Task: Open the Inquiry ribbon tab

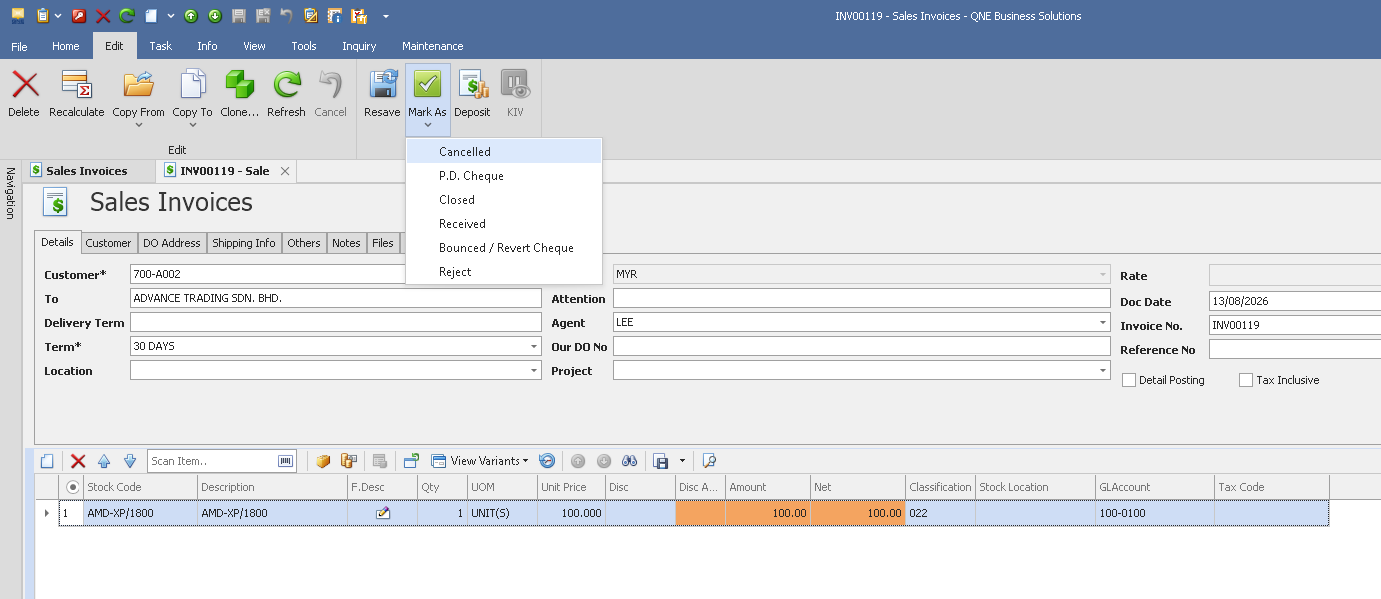Action: click(359, 46)
